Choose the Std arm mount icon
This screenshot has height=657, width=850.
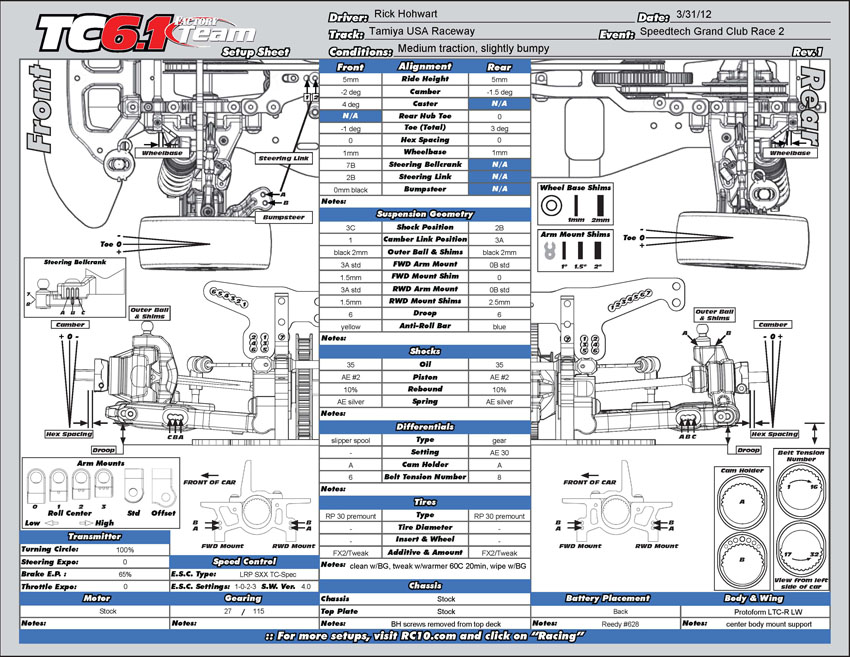click(x=133, y=486)
